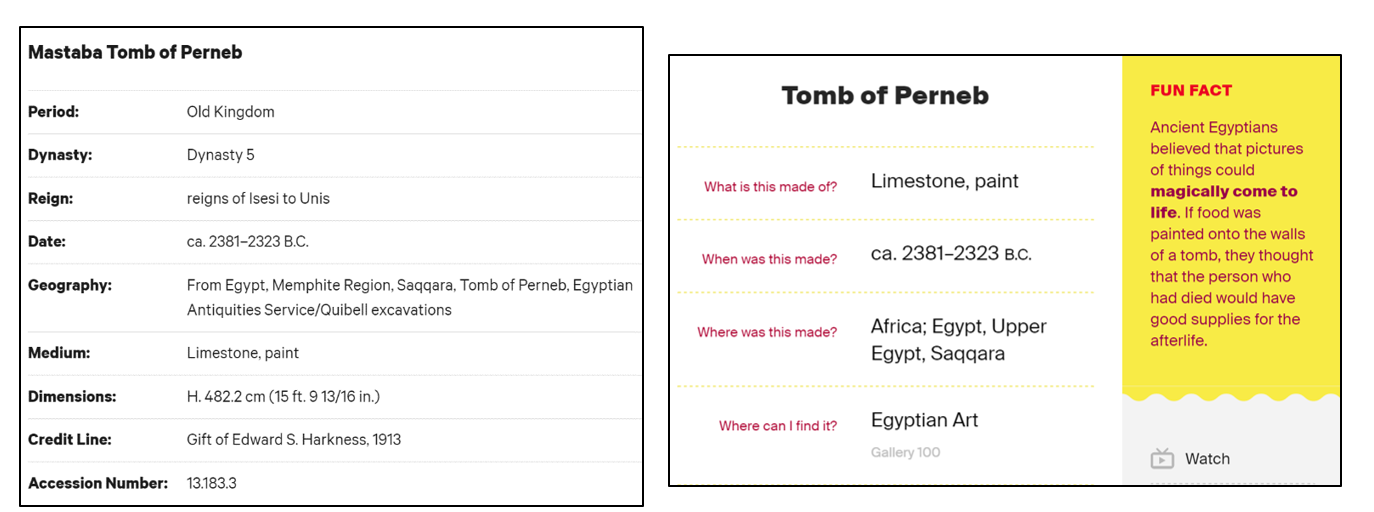
Task: Click the Egyptian Art location text
Action: coord(924,420)
